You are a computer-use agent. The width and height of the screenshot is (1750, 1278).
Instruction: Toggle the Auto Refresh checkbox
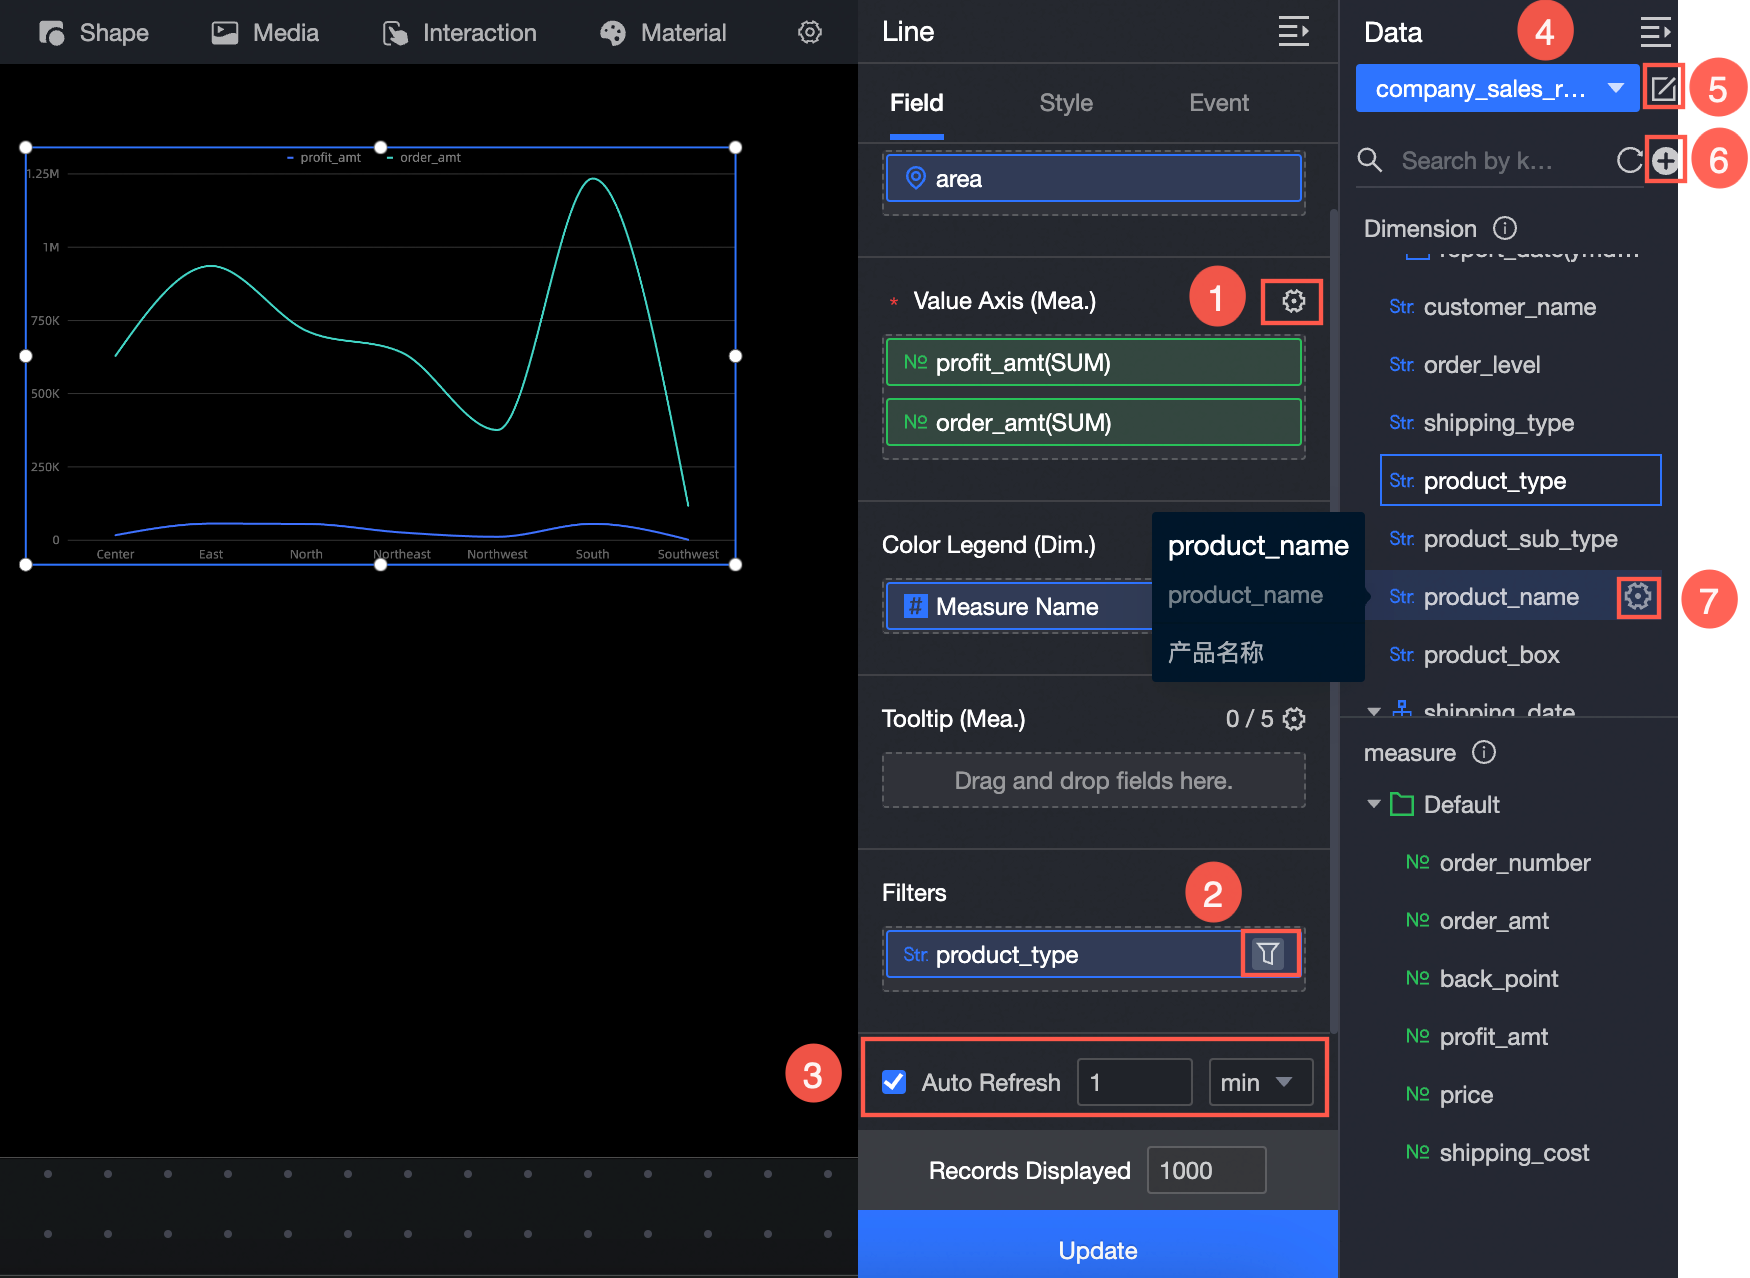coord(894,1082)
